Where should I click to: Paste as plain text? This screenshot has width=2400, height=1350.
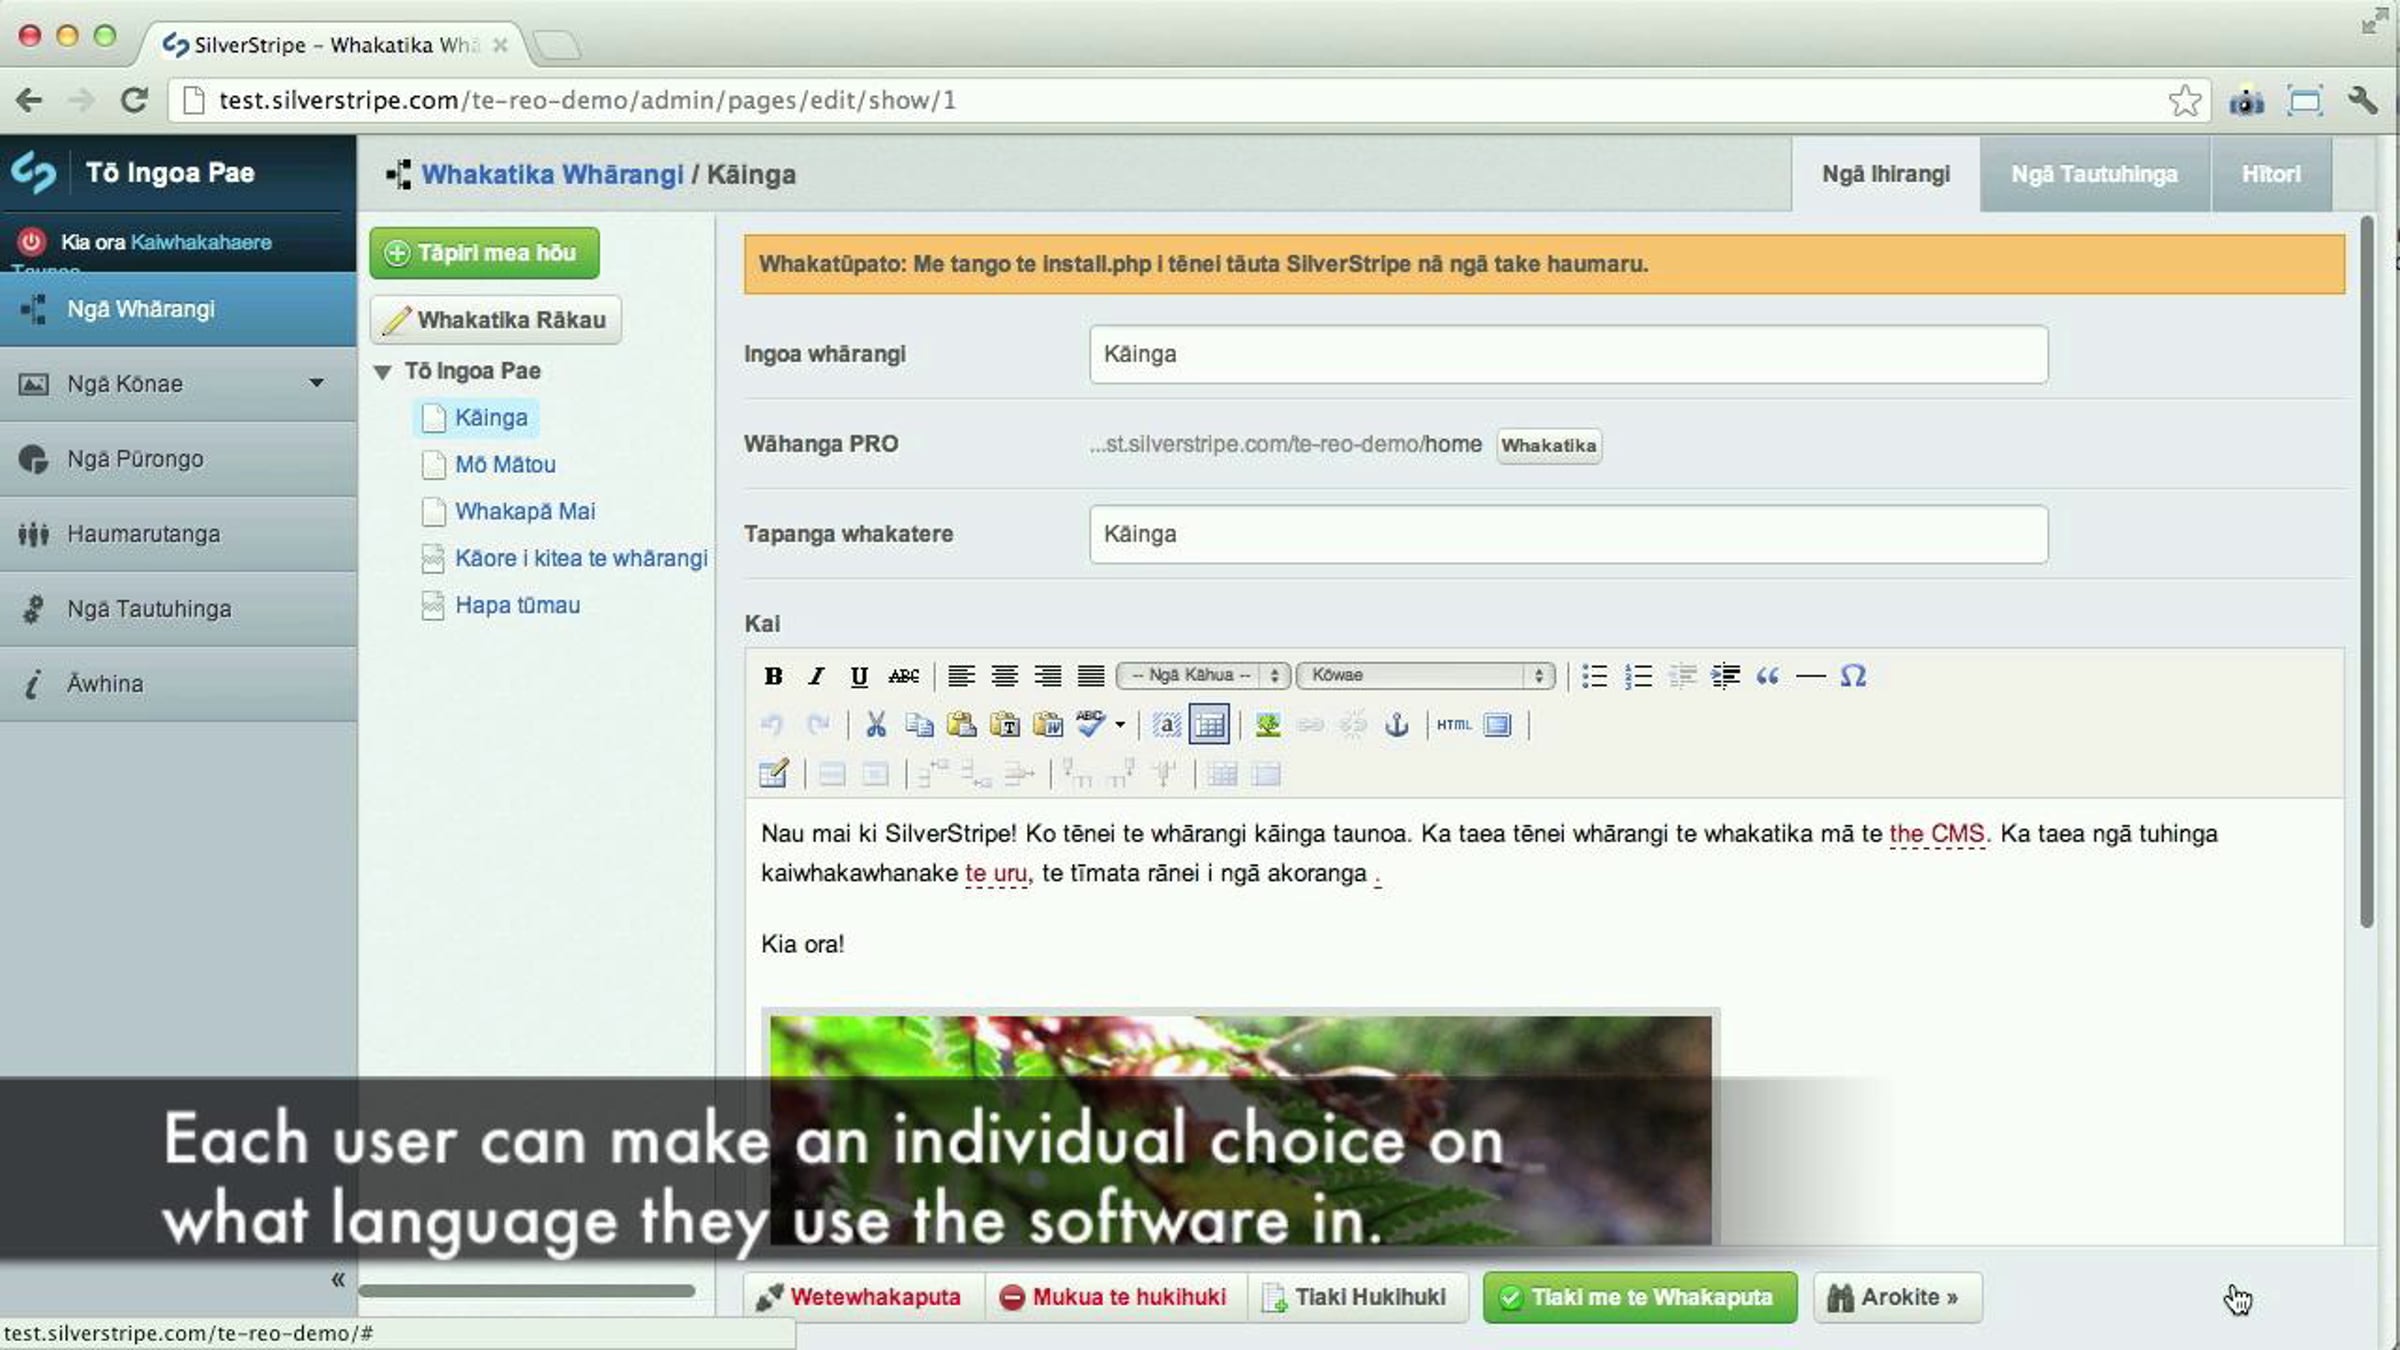click(x=1005, y=725)
